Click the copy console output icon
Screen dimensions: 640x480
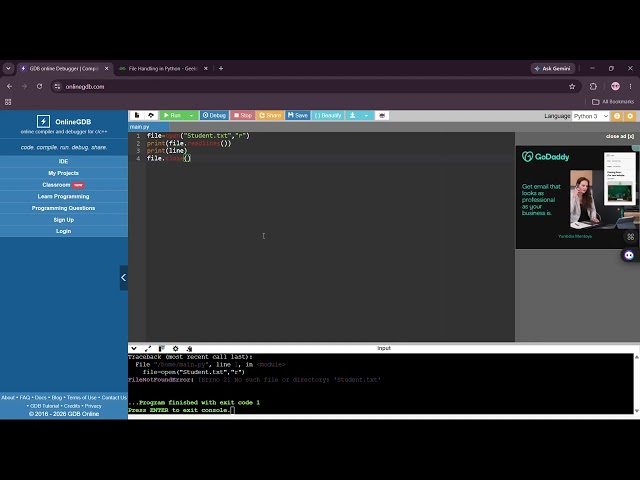[x=189, y=349]
